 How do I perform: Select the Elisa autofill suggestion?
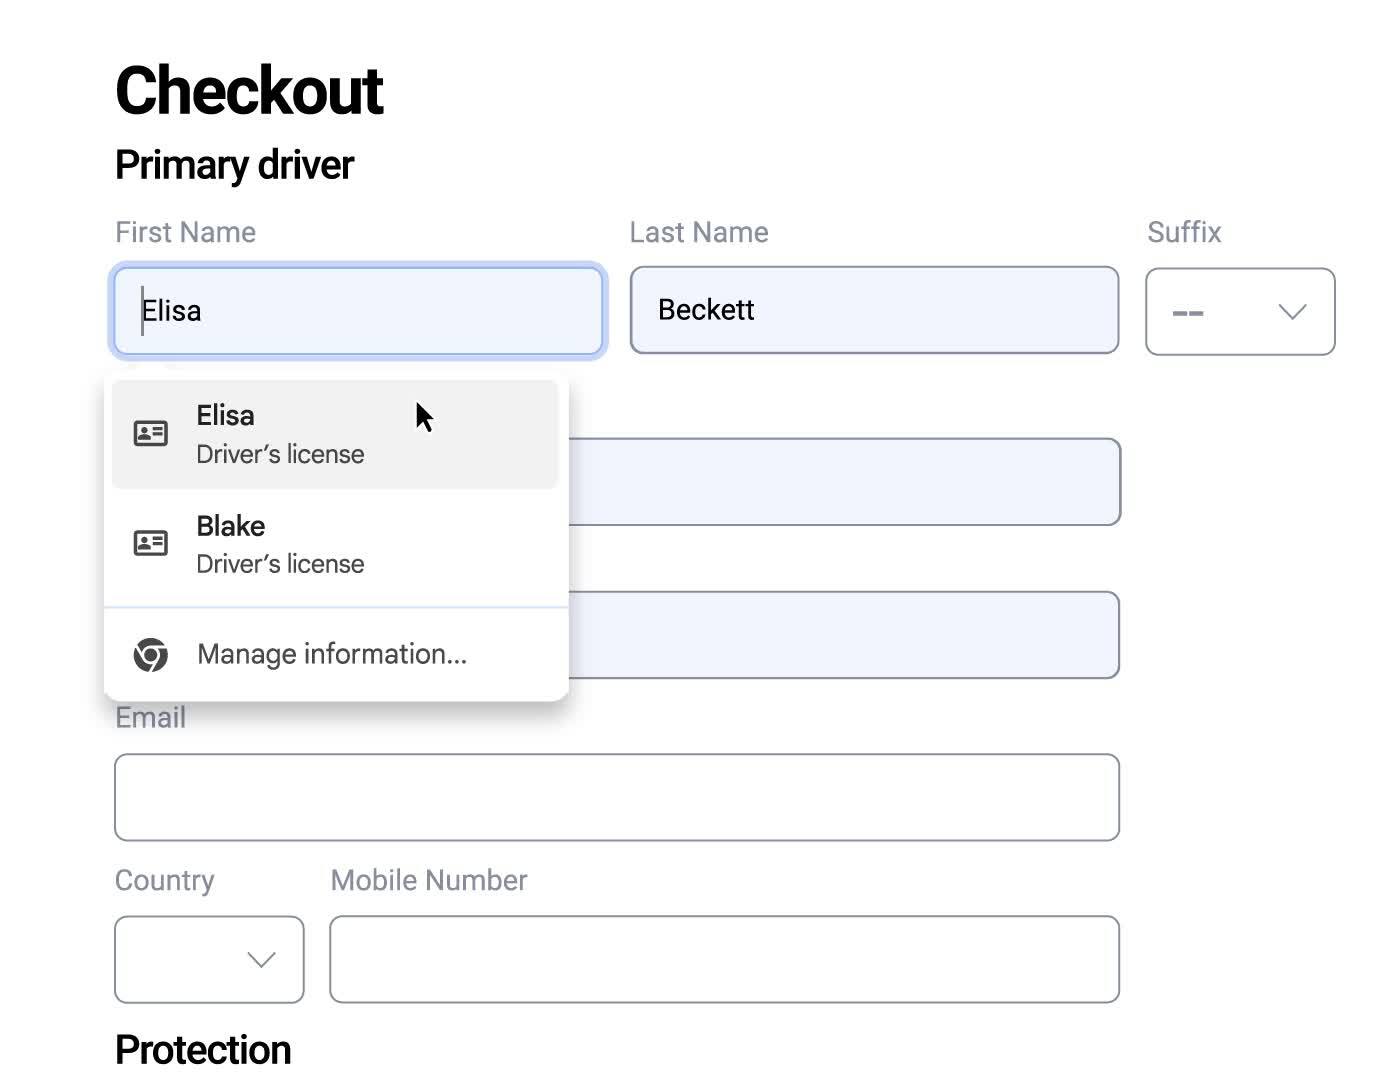point(300,433)
